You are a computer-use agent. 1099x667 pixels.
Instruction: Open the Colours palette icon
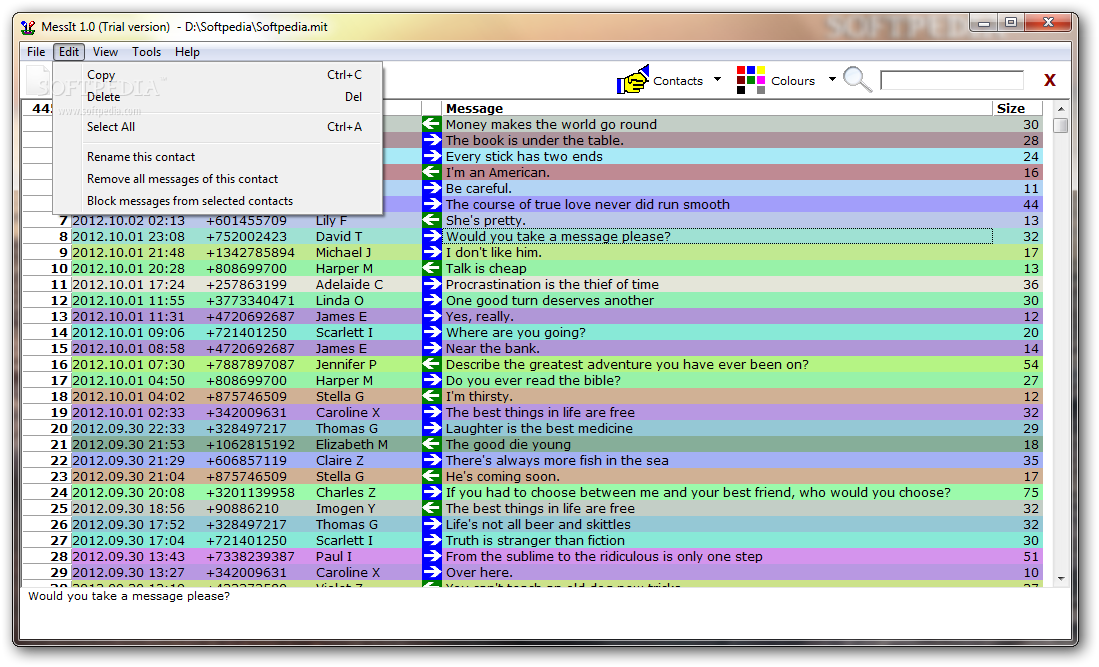[751, 80]
